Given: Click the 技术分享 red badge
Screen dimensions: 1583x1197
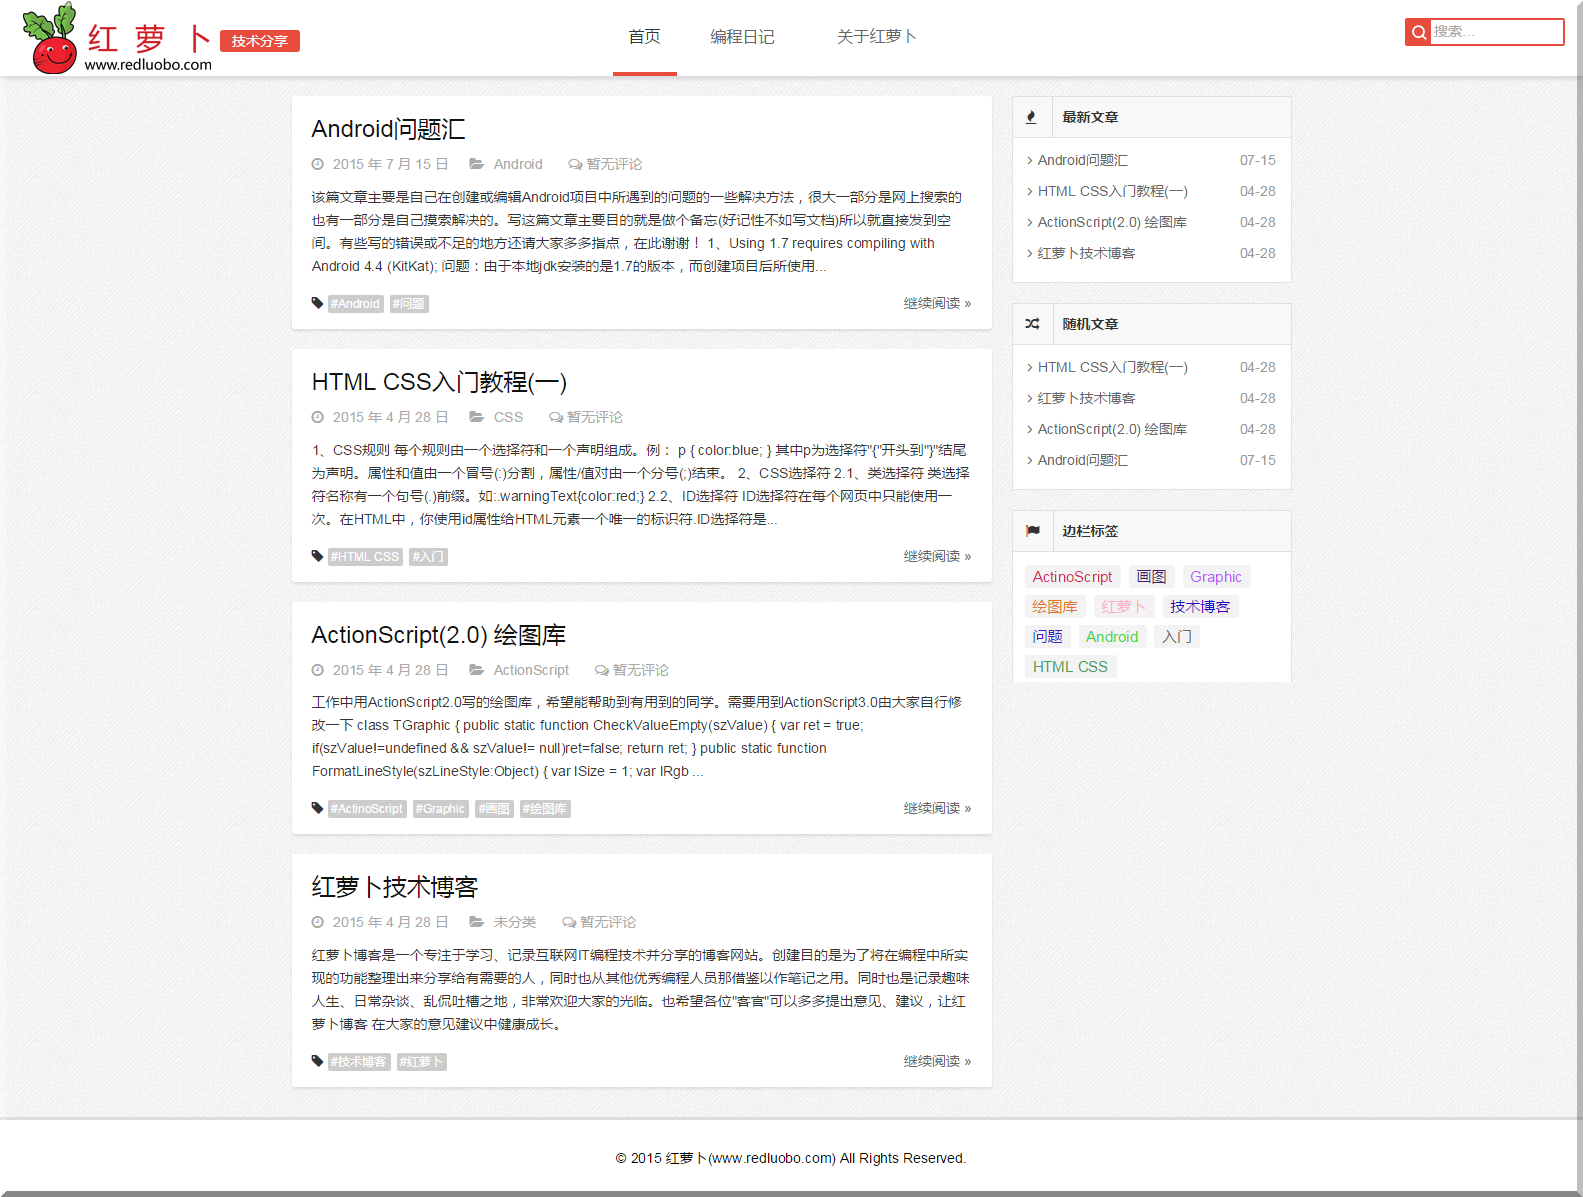Looking at the screenshot, I should click(x=260, y=41).
